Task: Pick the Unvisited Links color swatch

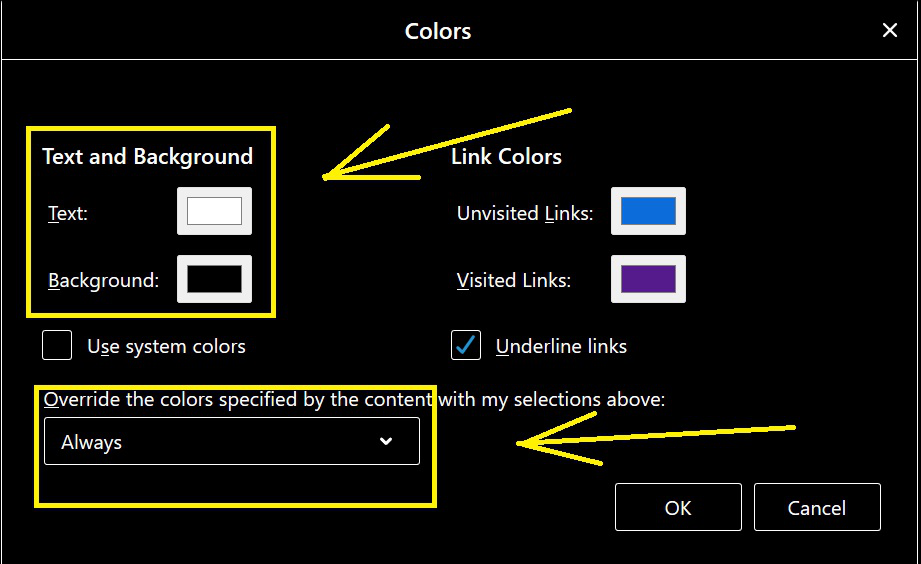Action: click(x=648, y=211)
